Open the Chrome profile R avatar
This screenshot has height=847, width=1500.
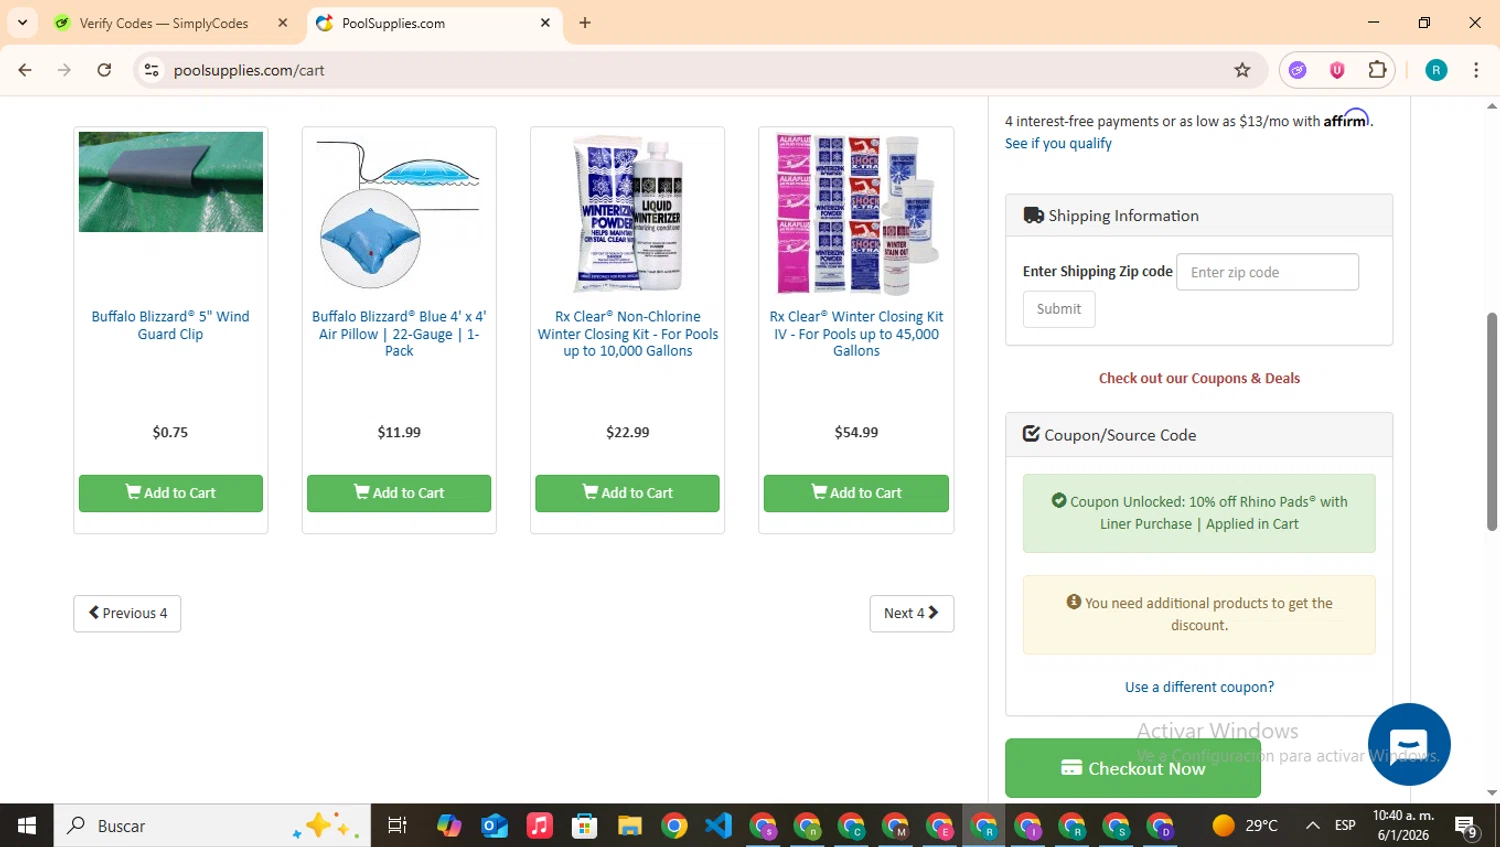[1436, 70]
